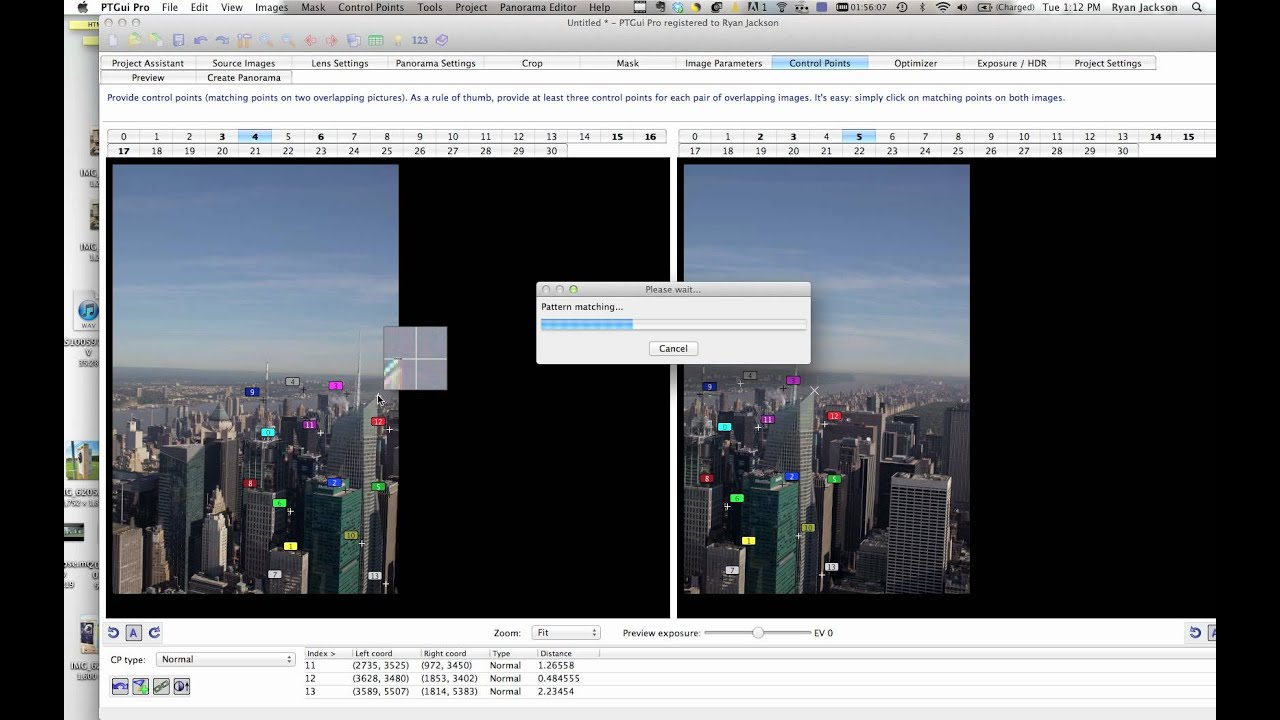The image size is (1280, 720).
Task: Click the Open Project folder icon
Action: 135,40
